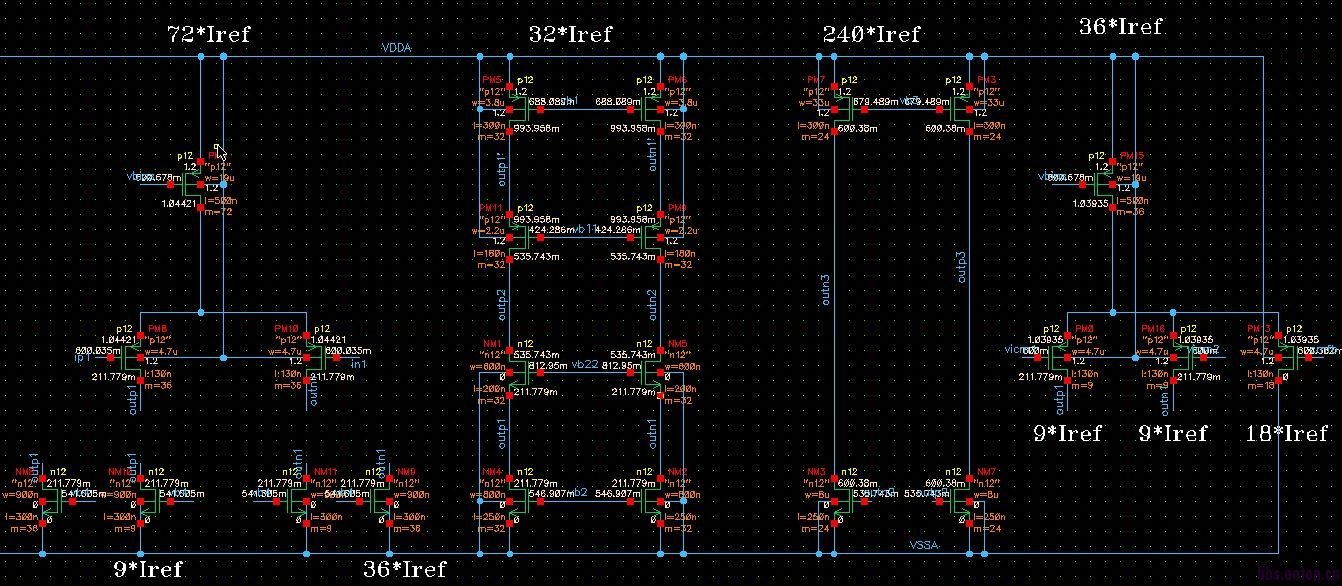This screenshot has width=1342, height=586.
Task: Click the outp2 wire label
Action: click(502, 306)
